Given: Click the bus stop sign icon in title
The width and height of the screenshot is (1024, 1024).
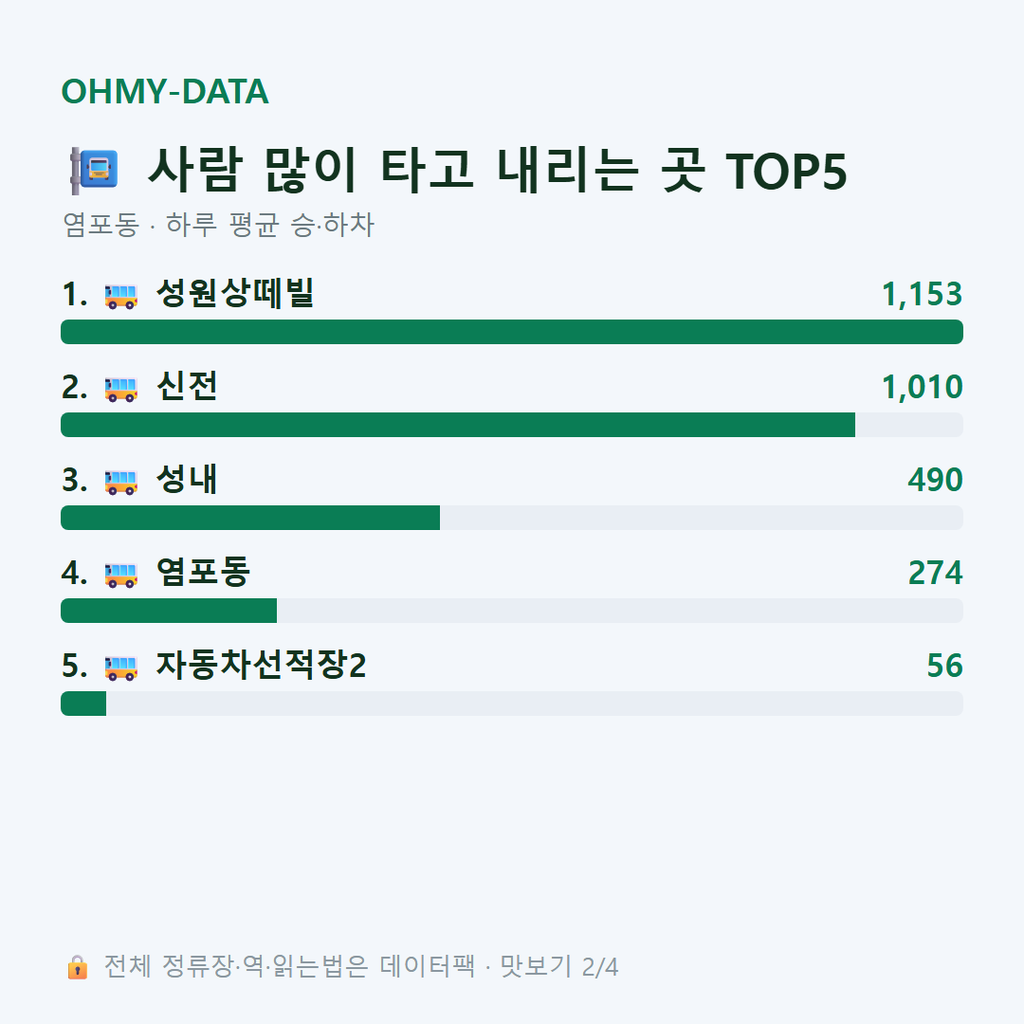Looking at the screenshot, I should 94,171.
